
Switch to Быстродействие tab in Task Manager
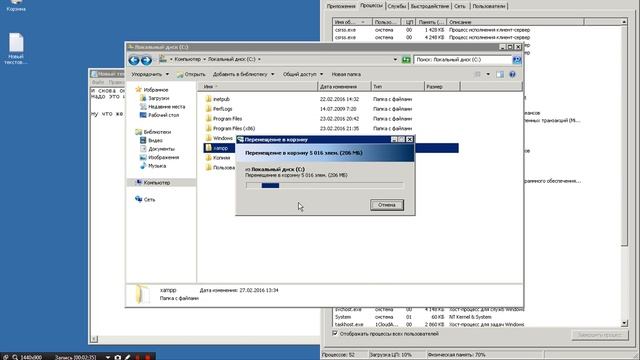pyautogui.click(x=430, y=6)
